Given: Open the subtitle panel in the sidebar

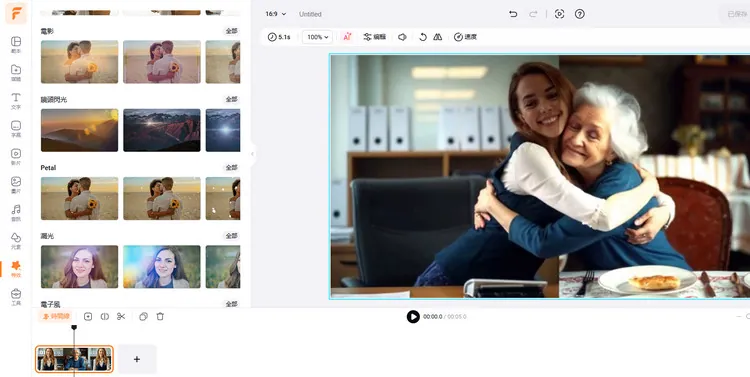Looking at the screenshot, I should tap(16, 129).
